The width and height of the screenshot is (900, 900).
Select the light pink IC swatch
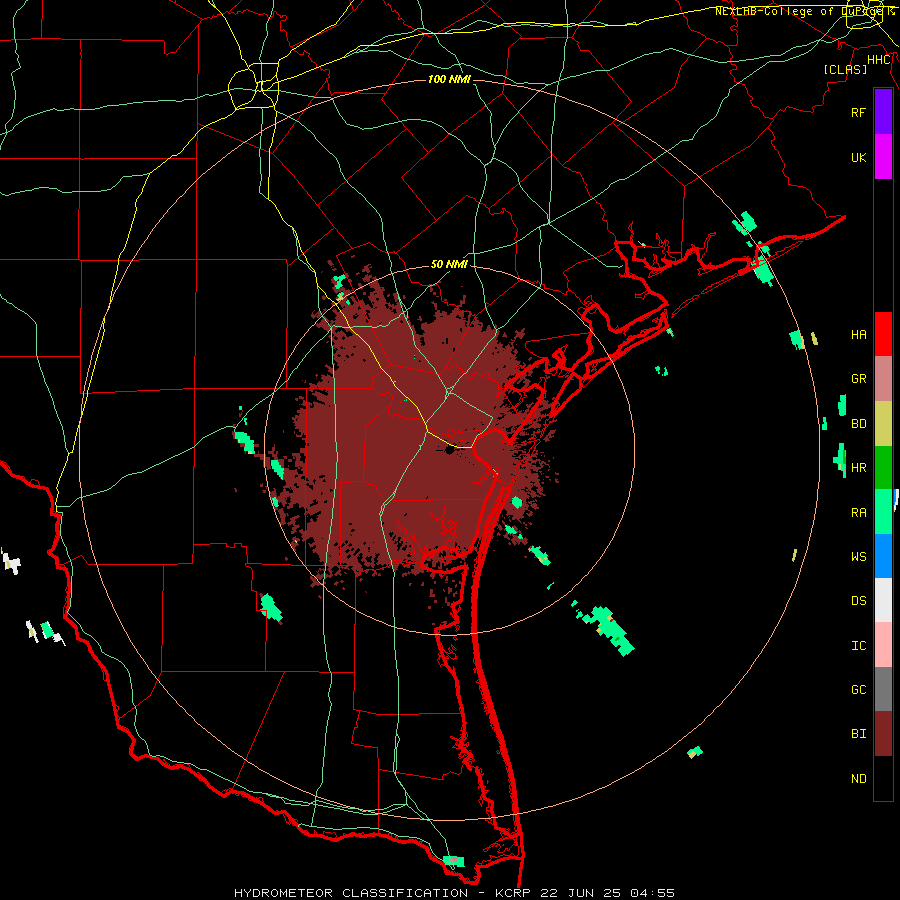pos(883,645)
